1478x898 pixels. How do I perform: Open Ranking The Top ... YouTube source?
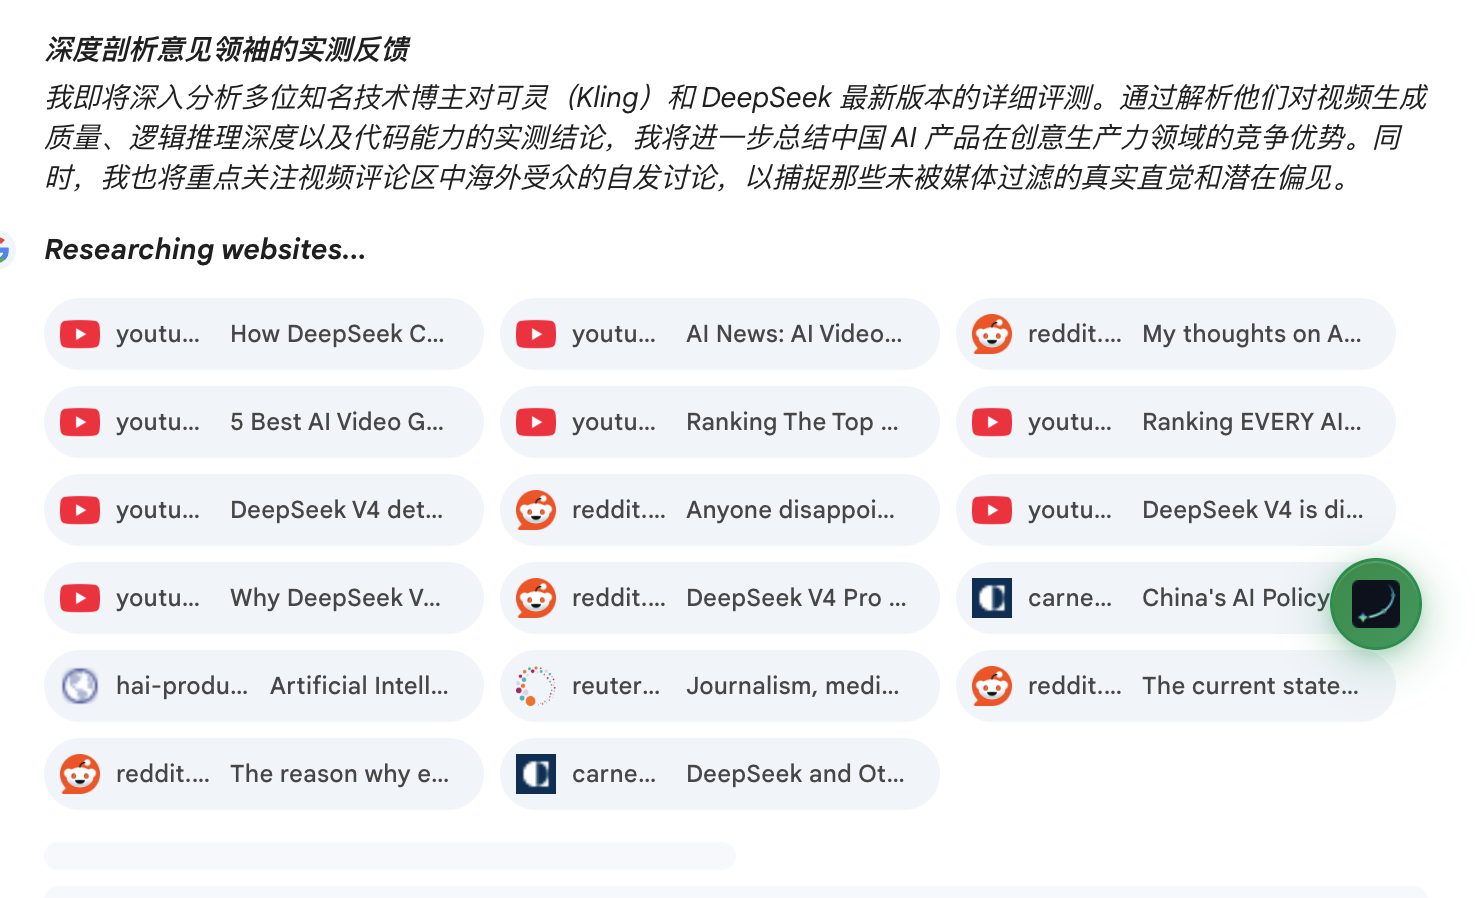click(719, 422)
